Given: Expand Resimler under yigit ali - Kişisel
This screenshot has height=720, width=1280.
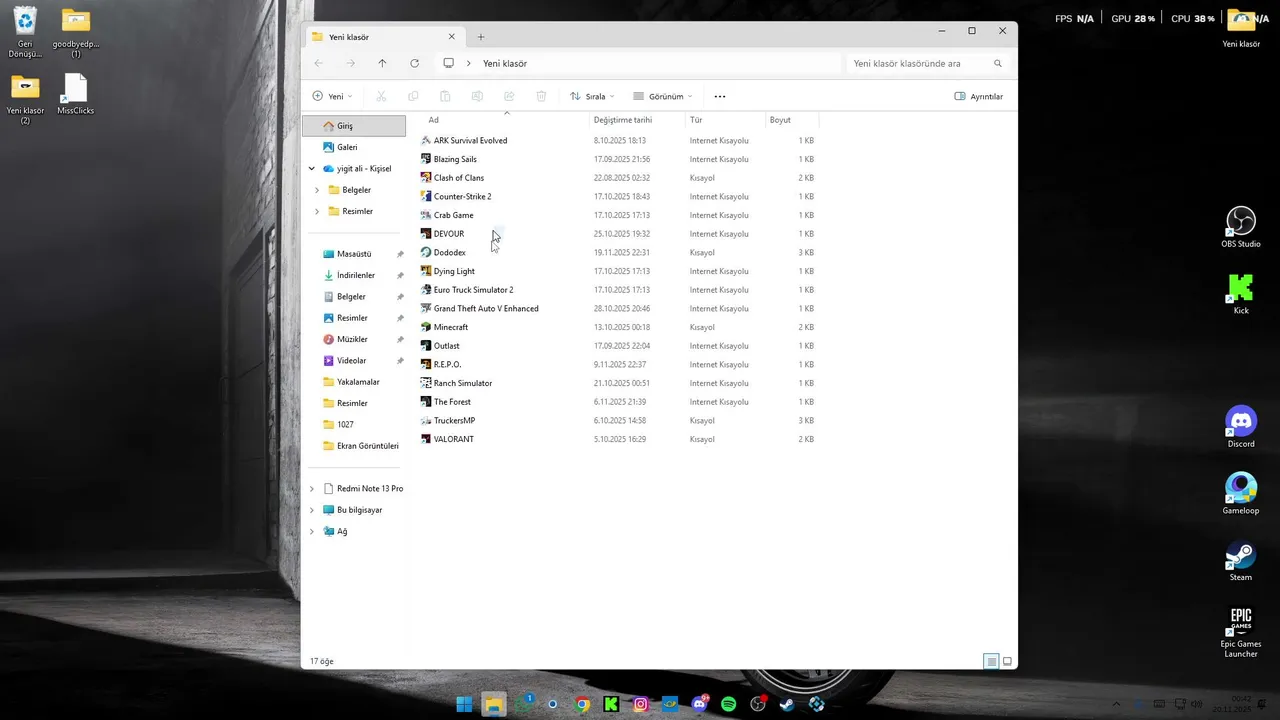Looking at the screenshot, I should (317, 211).
